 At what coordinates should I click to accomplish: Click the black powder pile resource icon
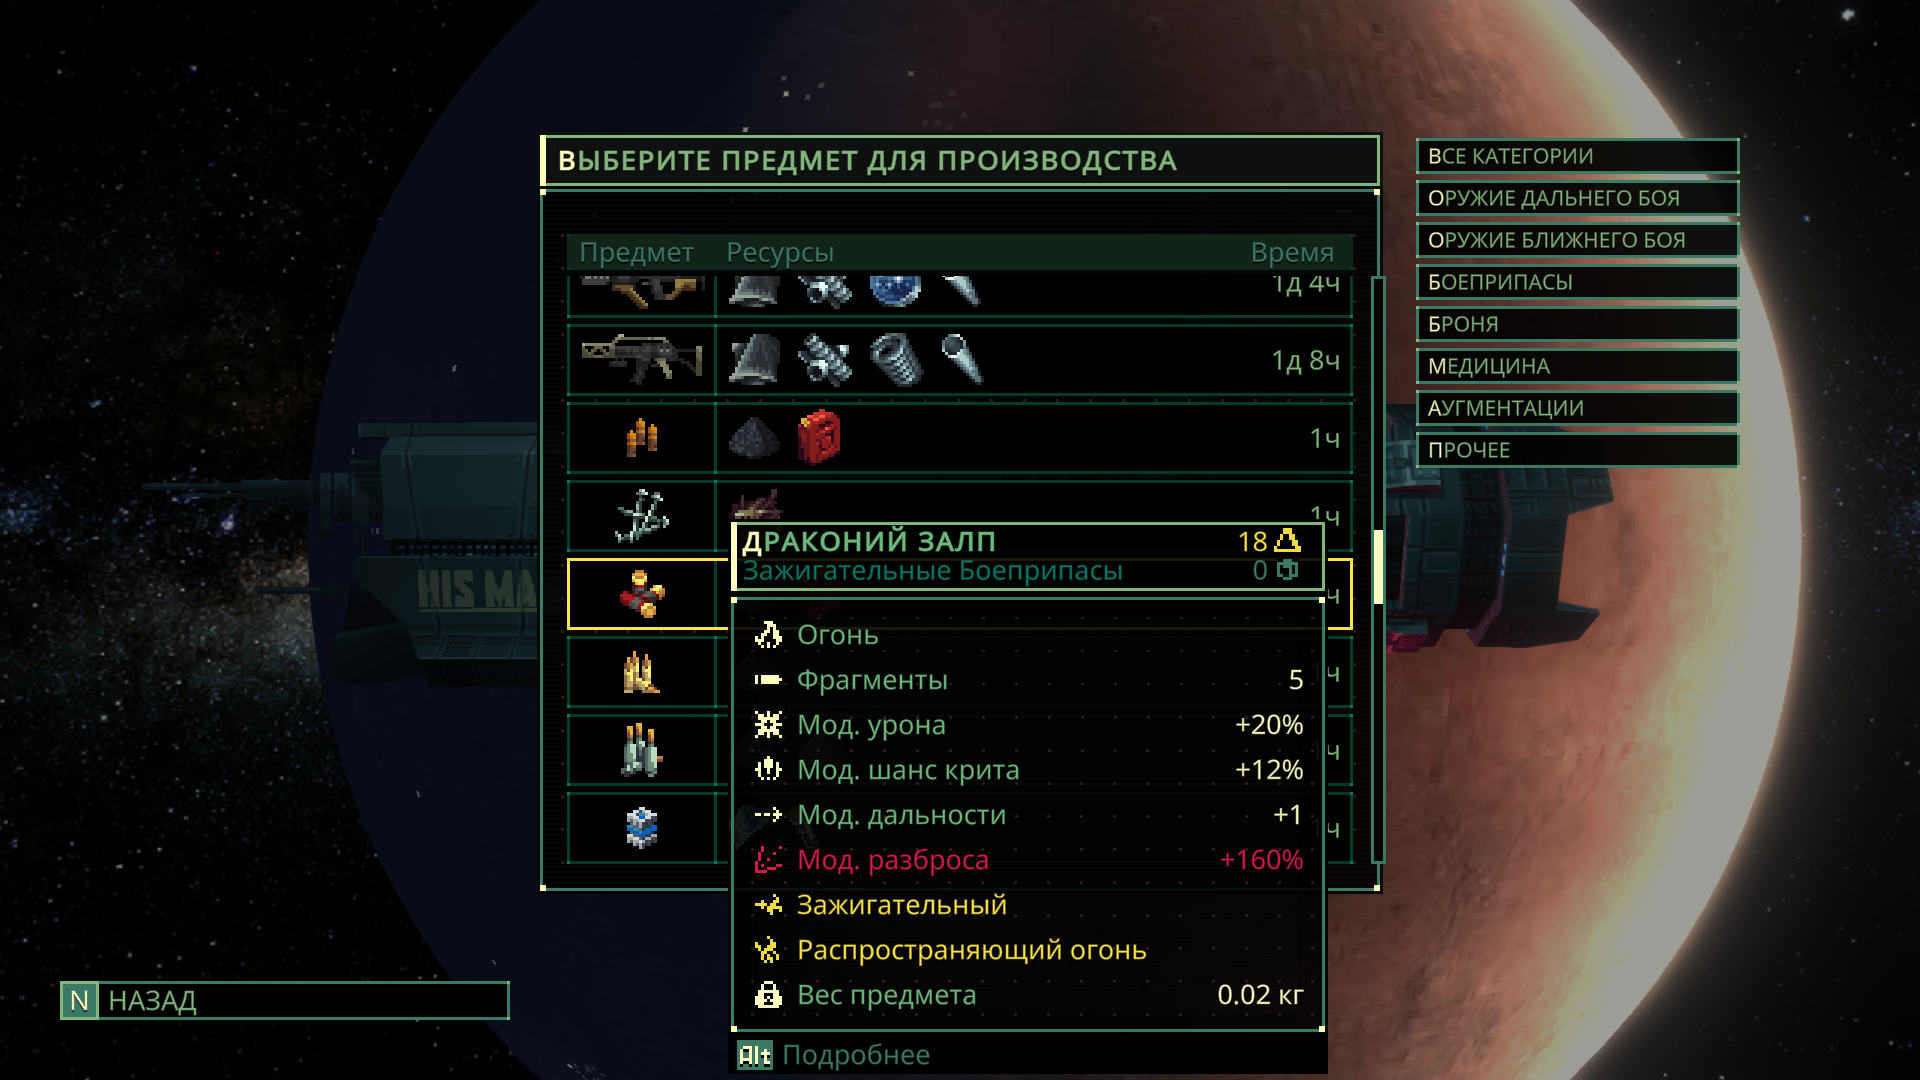pos(754,437)
